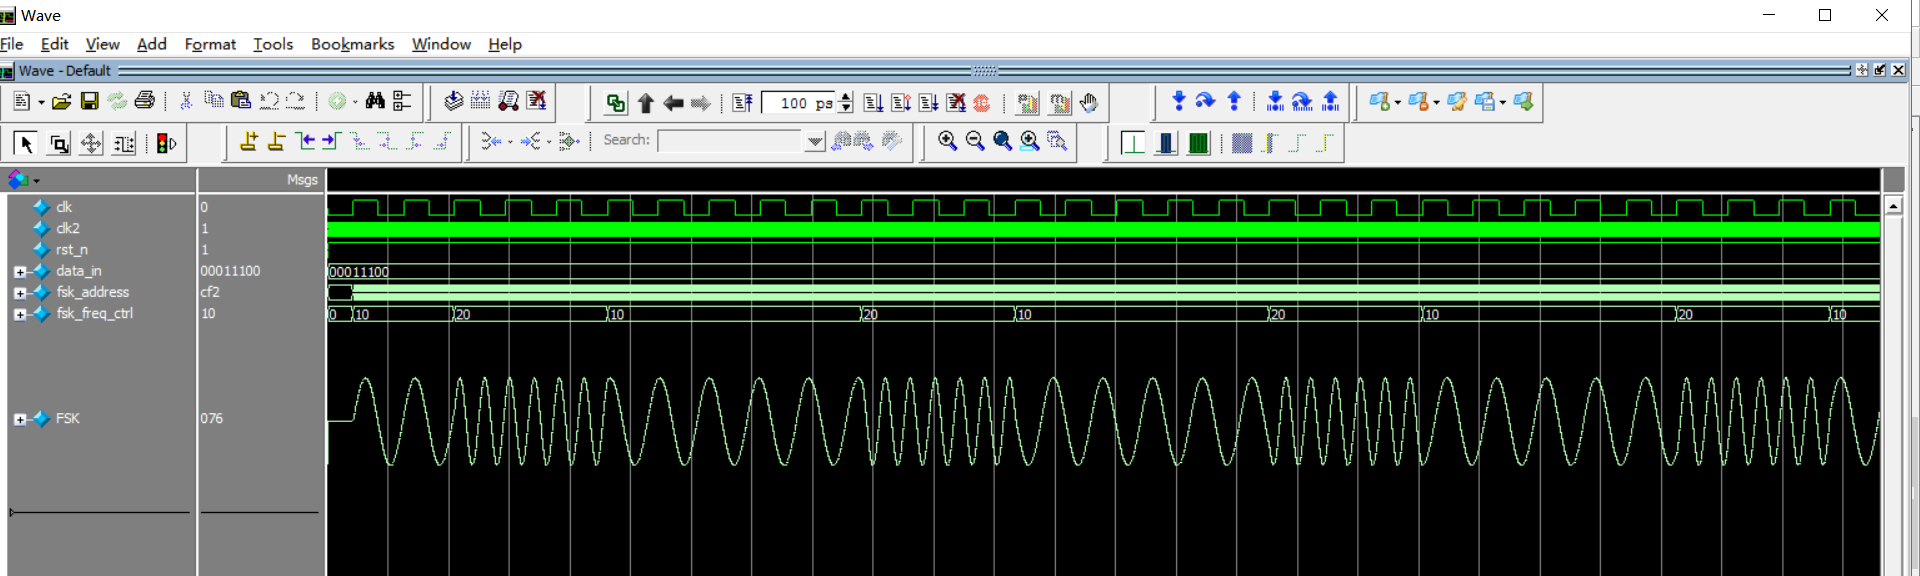Select the Zoom Mode tool
Screen dimensions: 1920x576
click(59, 144)
